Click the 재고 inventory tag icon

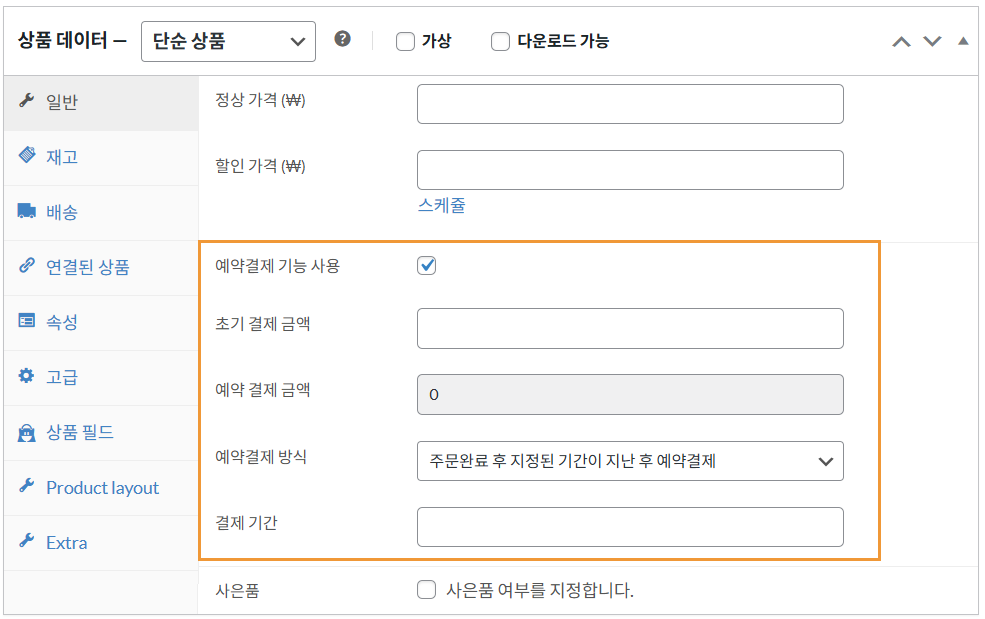click(27, 156)
